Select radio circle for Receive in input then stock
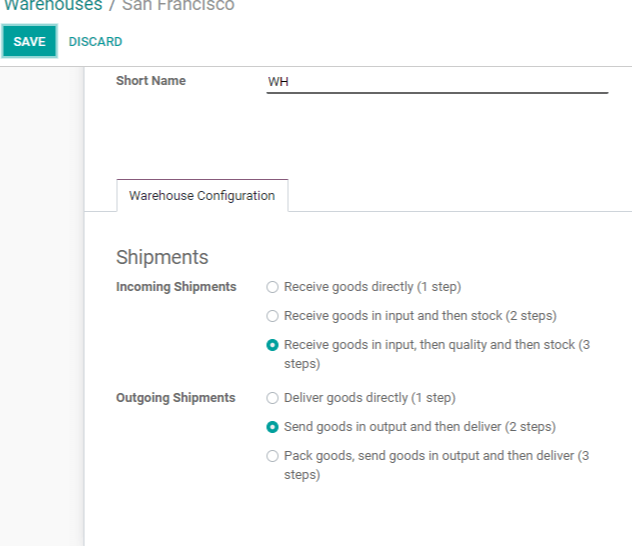This screenshot has height=546, width=633. 272,316
